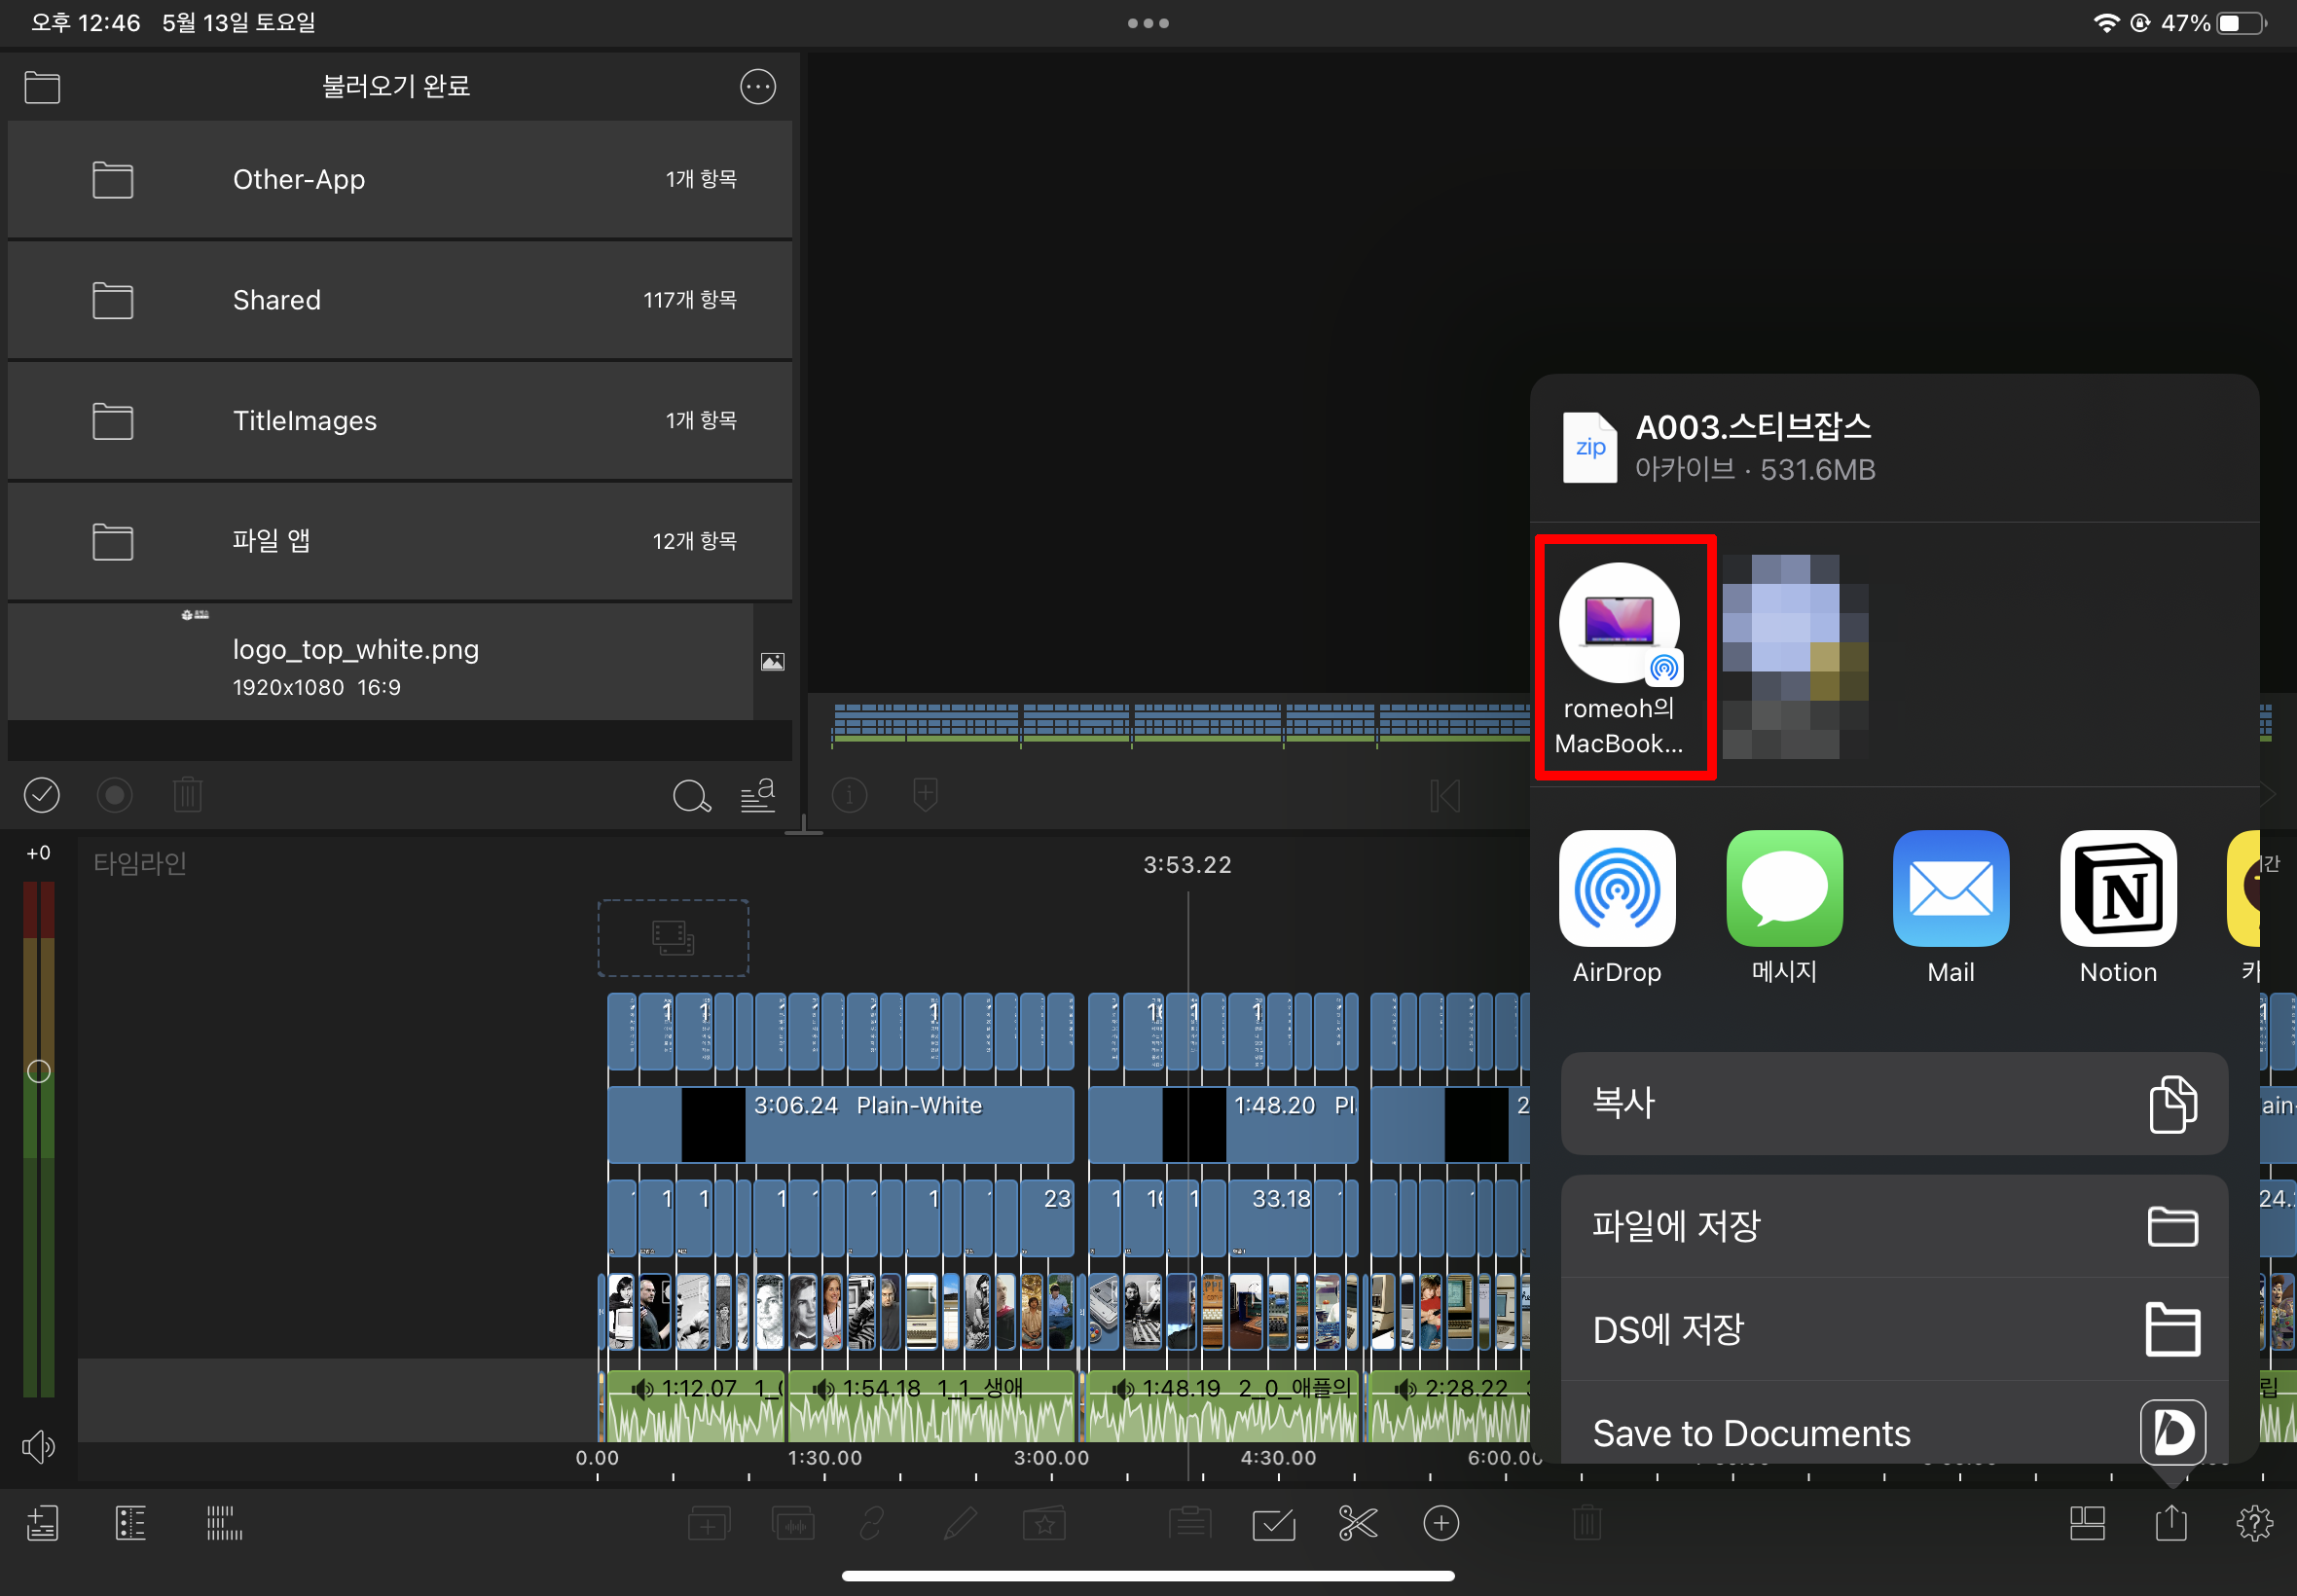Open the settings gear in bottom toolbar
The width and height of the screenshot is (2297, 1596).
pos(2253,1523)
